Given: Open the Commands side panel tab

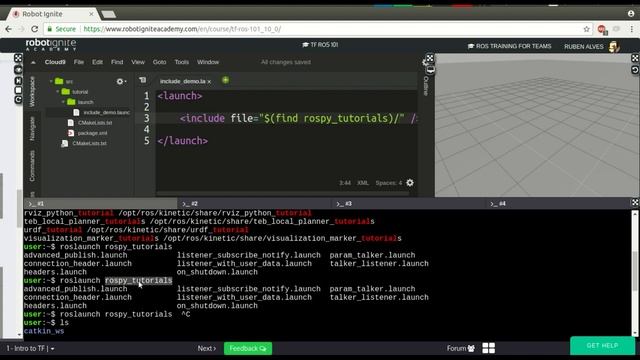Looking at the screenshot, I should pos(32,166).
